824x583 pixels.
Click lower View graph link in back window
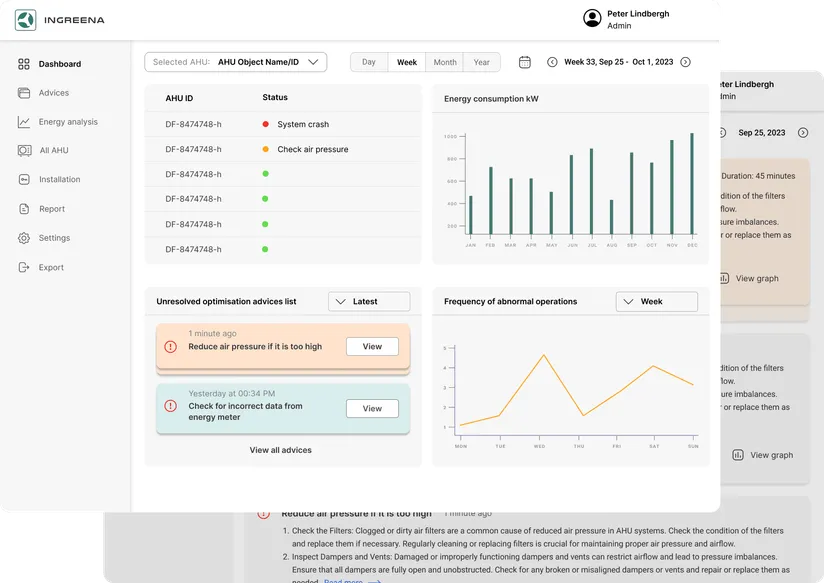point(771,455)
